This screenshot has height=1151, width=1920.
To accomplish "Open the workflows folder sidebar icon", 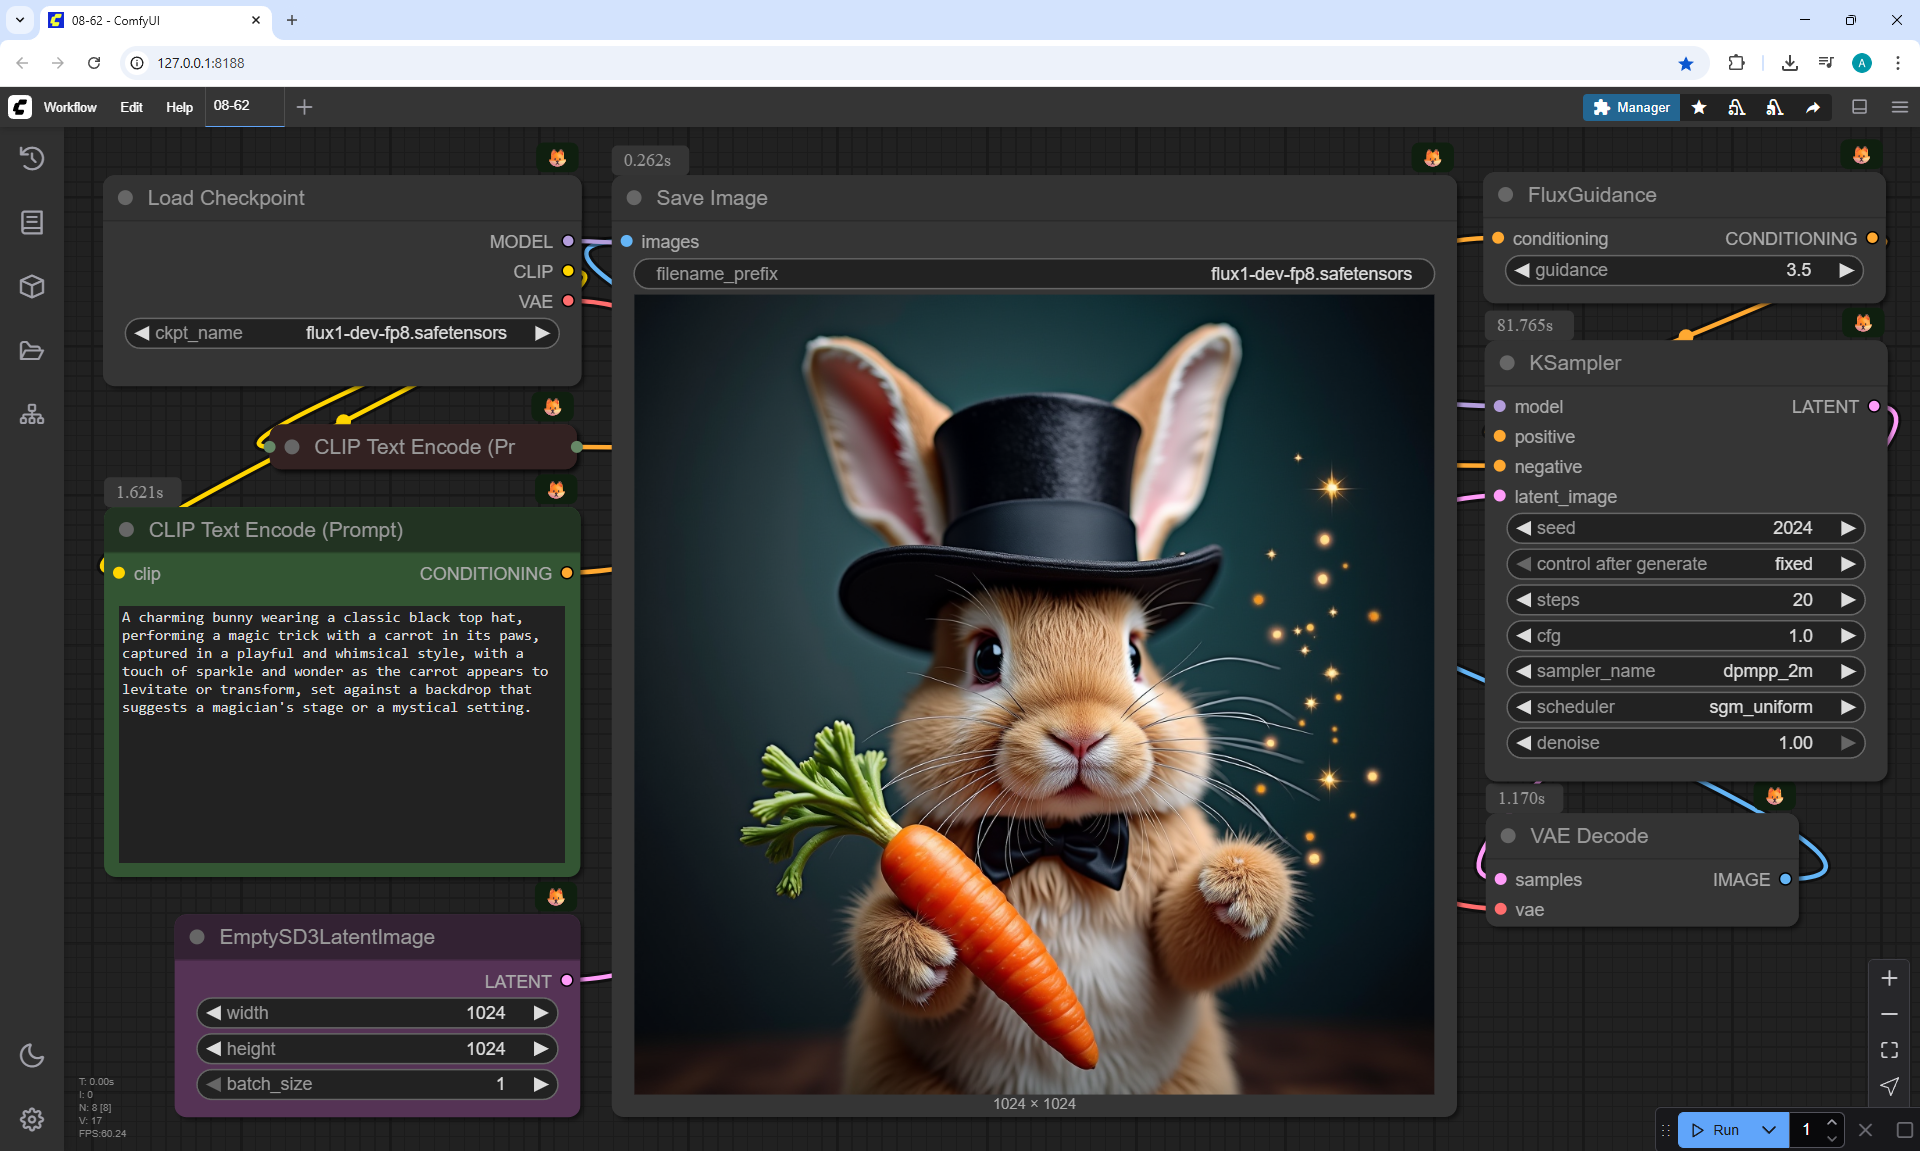I will (x=32, y=351).
